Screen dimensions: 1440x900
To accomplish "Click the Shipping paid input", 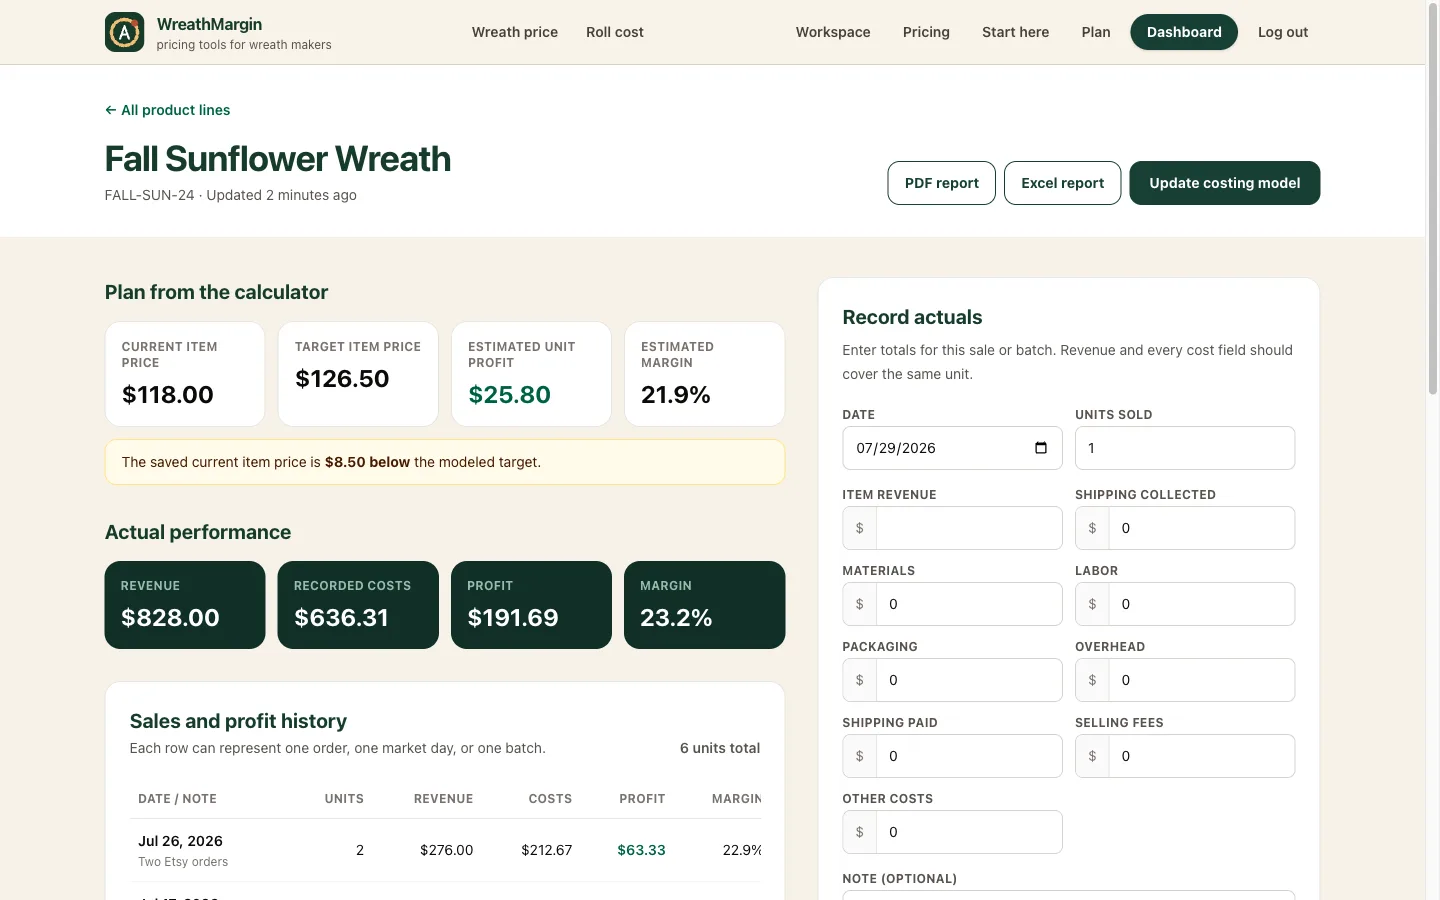I will [x=969, y=756].
